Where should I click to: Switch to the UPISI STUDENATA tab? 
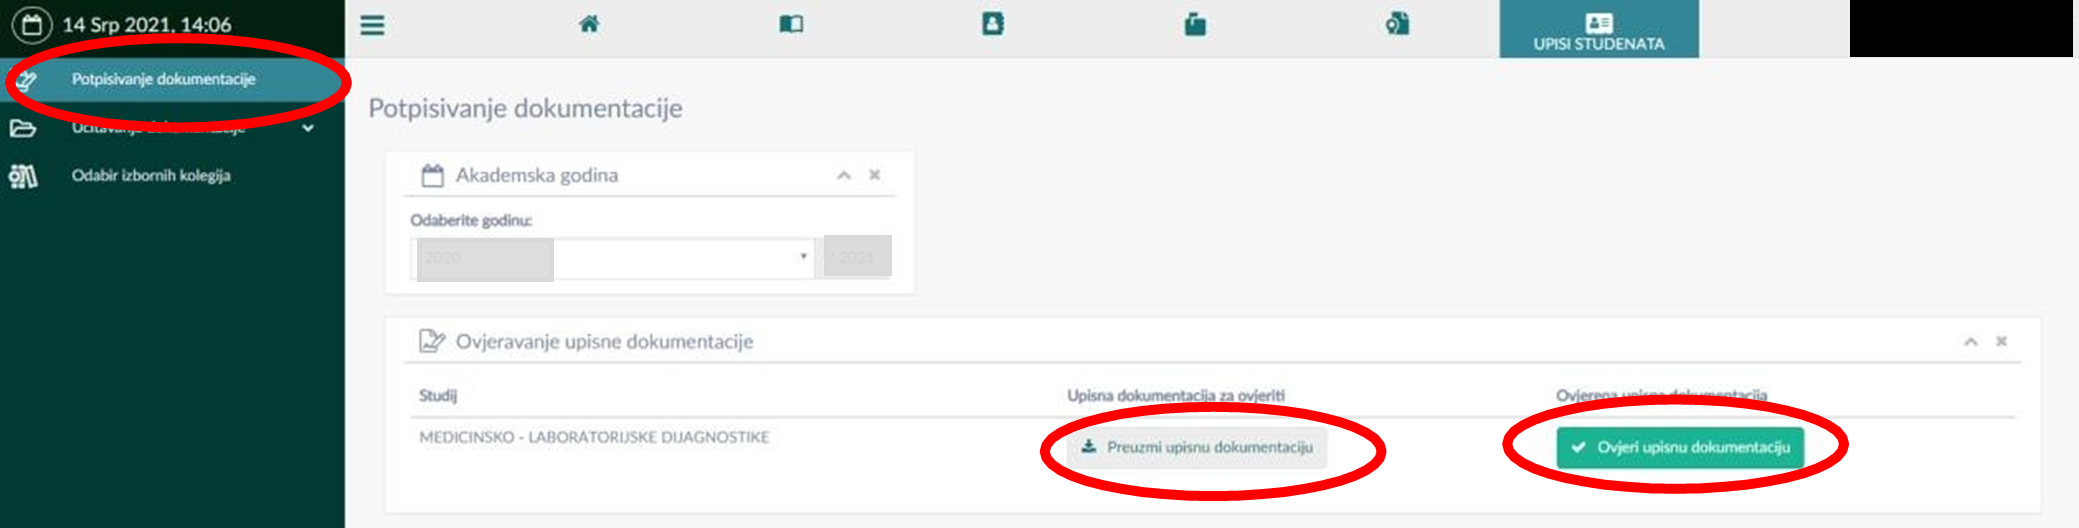(1598, 30)
